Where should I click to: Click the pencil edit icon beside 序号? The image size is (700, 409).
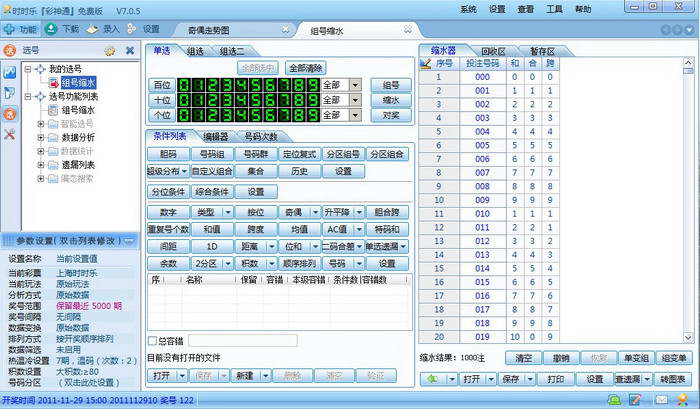click(425, 63)
